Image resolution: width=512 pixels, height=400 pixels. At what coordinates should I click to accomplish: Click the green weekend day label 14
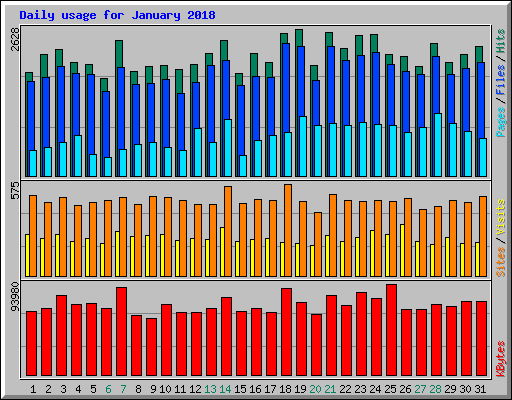click(225, 389)
